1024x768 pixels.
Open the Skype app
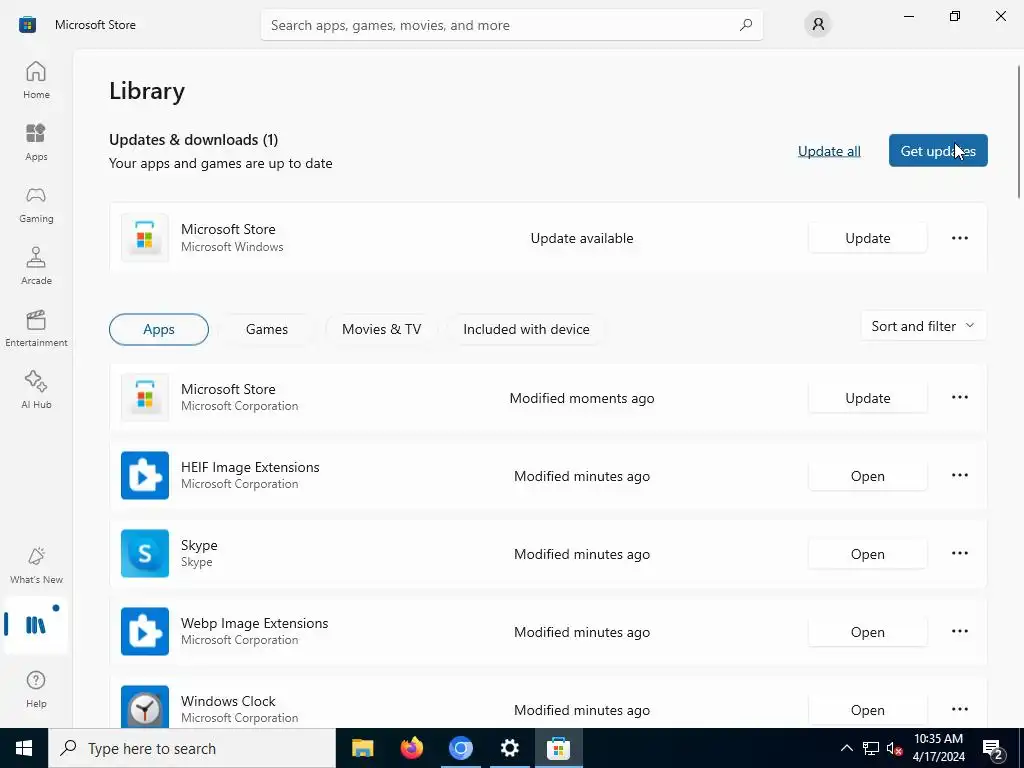coord(867,554)
